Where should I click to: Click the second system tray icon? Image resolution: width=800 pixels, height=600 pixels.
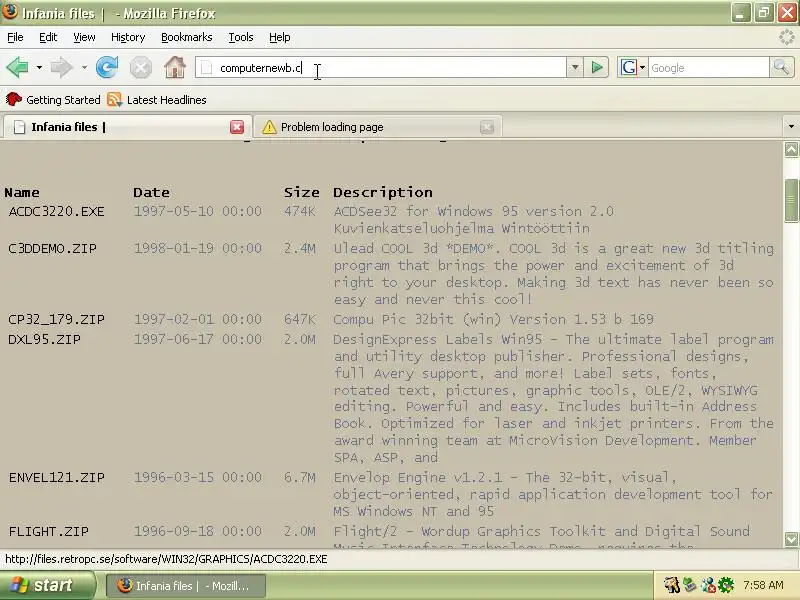(690, 585)
